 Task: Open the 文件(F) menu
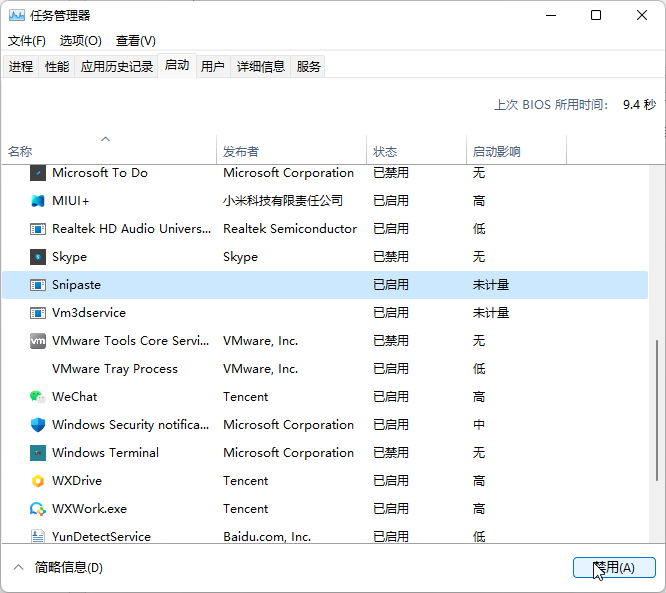click(27, 41)
